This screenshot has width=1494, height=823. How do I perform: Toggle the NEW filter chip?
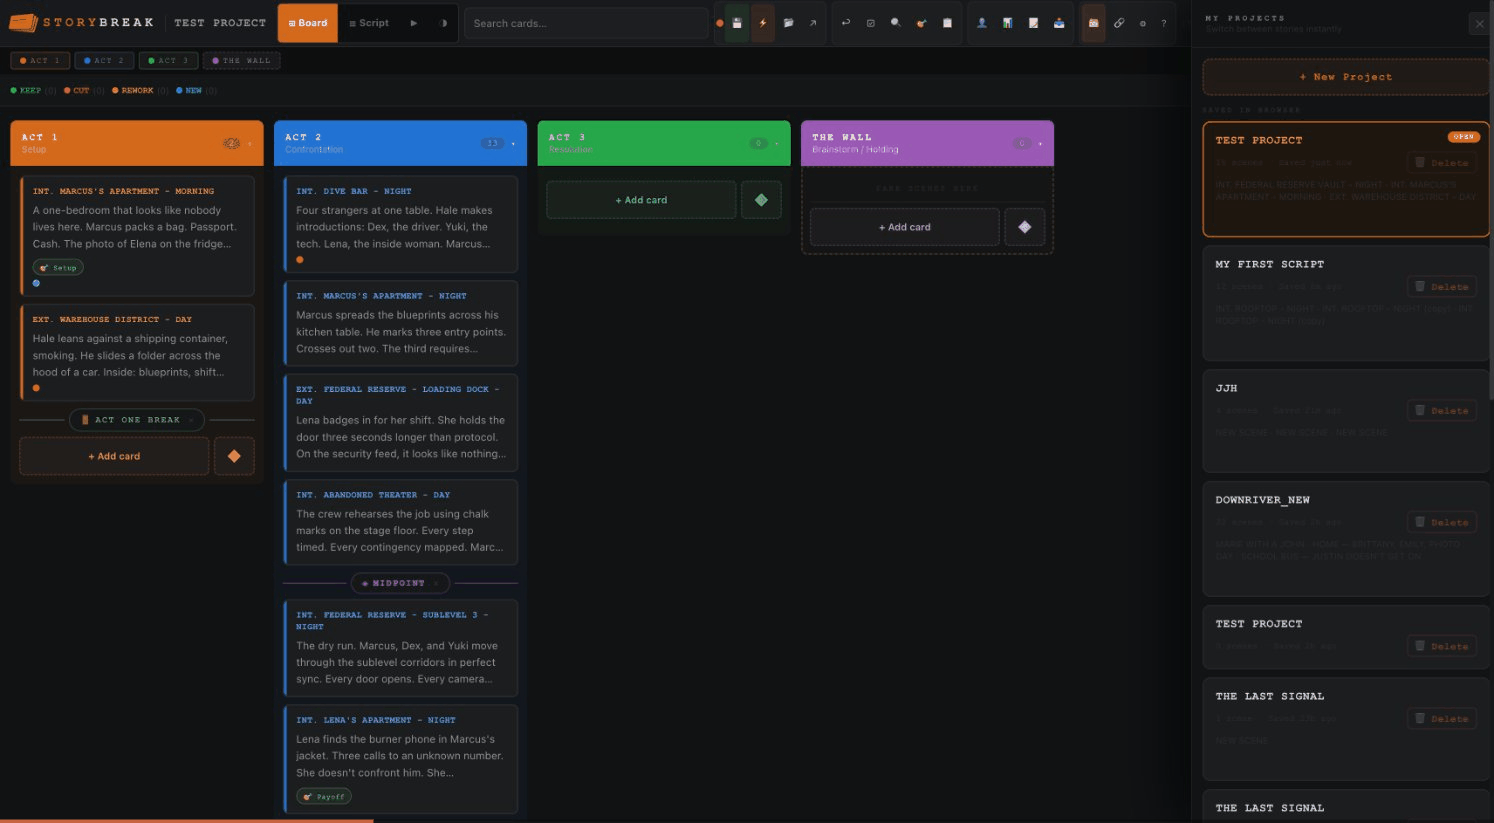[x=191, y=90]
